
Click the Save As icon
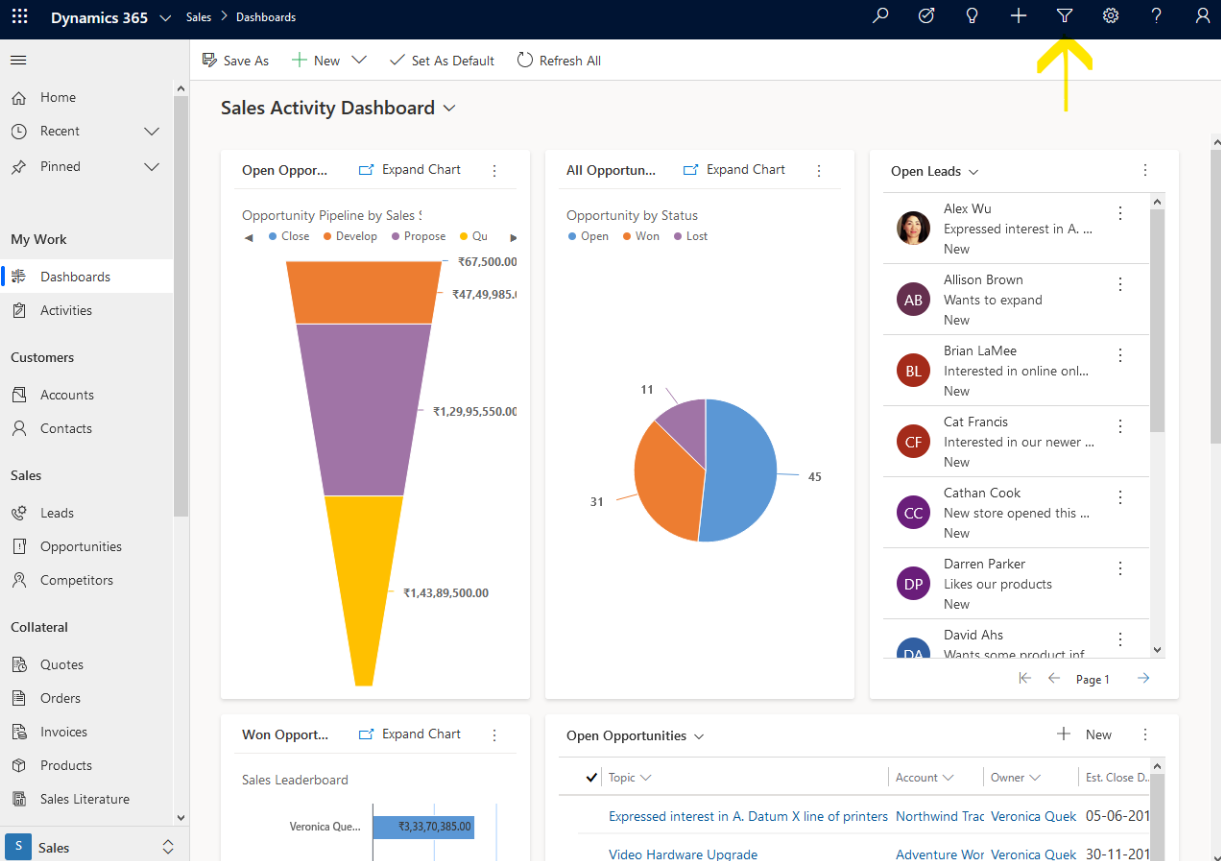[210, 60]
